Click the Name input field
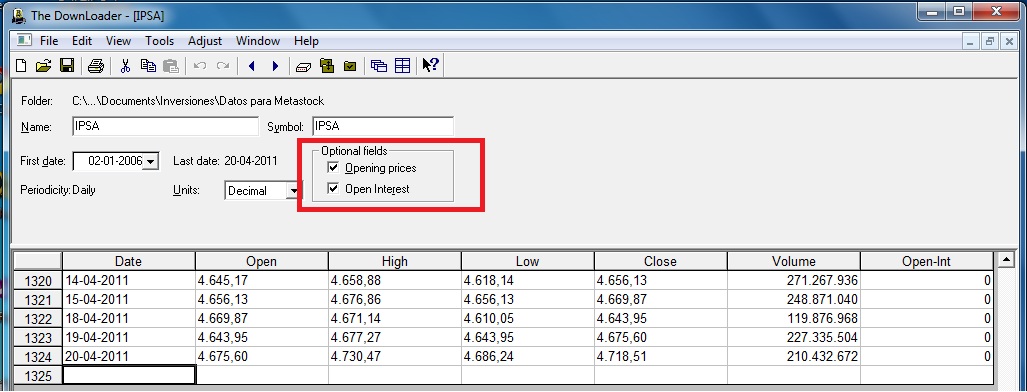This screenshot has height=392, width=1027. 166,127
